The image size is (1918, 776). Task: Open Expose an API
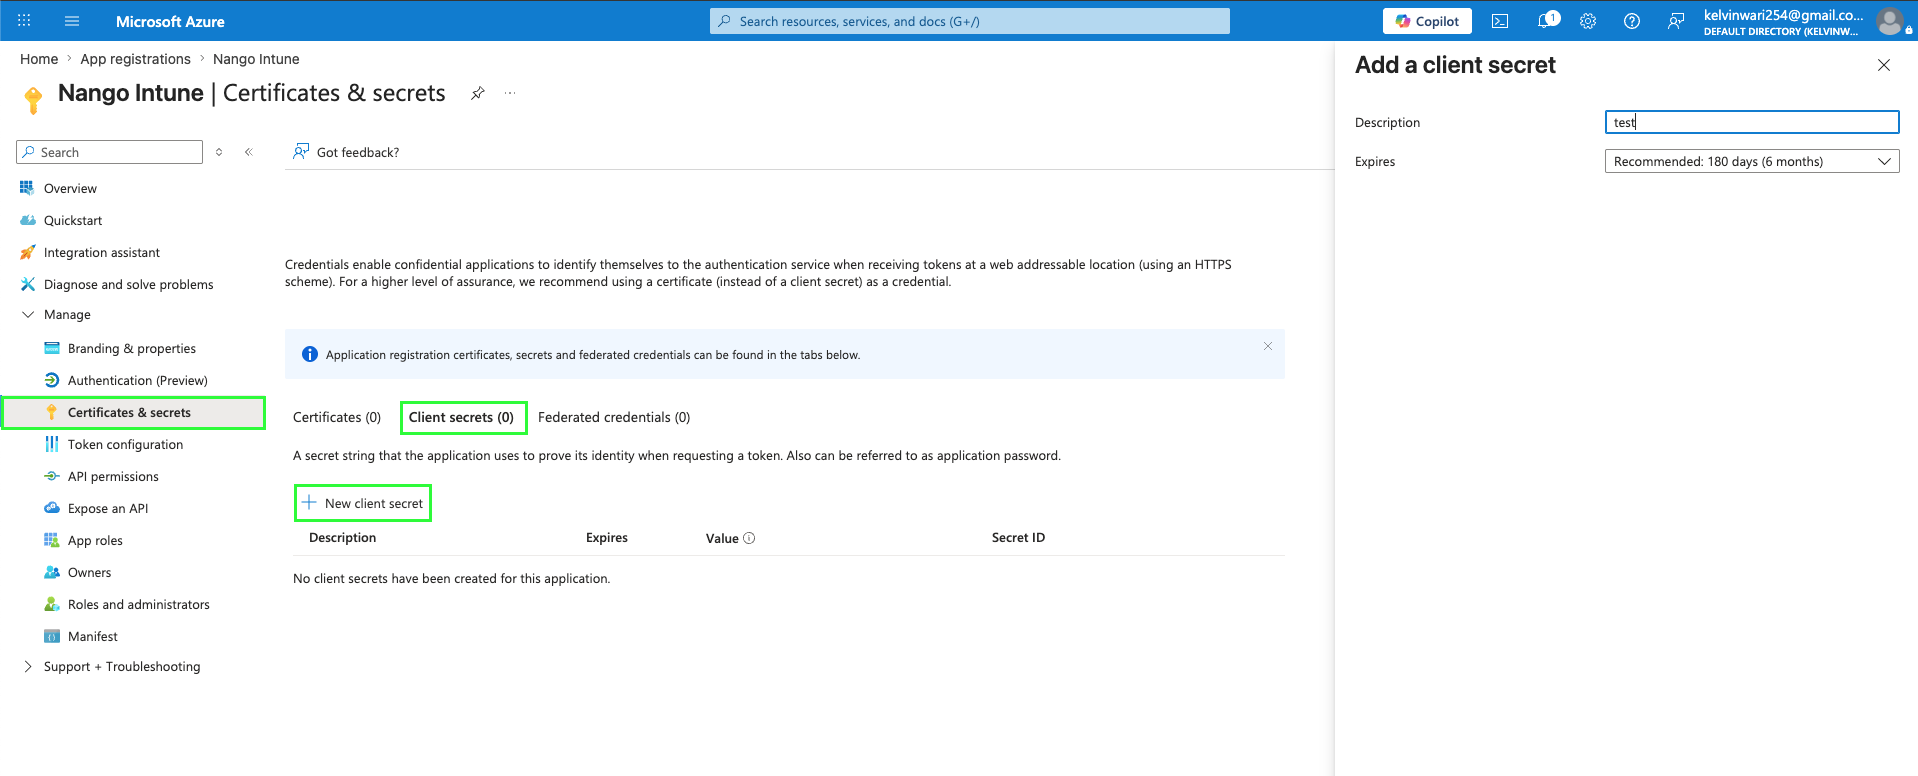[x=108, y=508]
